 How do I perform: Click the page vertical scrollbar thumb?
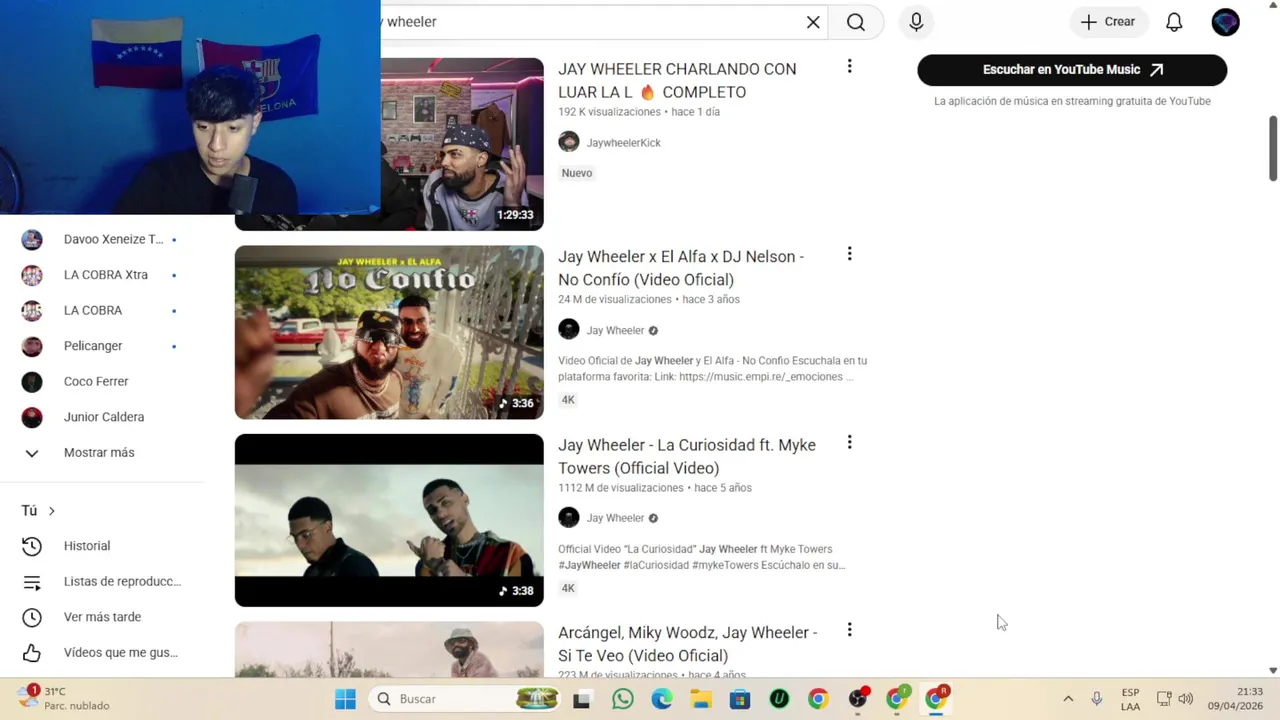[1273, 148]
